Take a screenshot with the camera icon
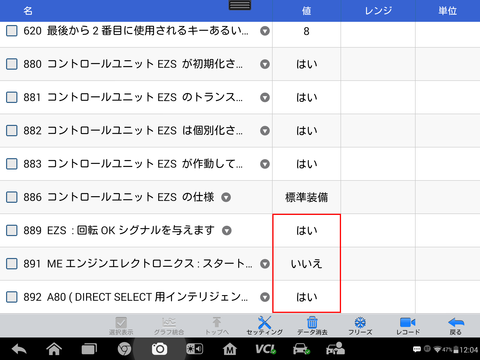Viewport: 480px width, 360px height. click(x=159, y=349)
